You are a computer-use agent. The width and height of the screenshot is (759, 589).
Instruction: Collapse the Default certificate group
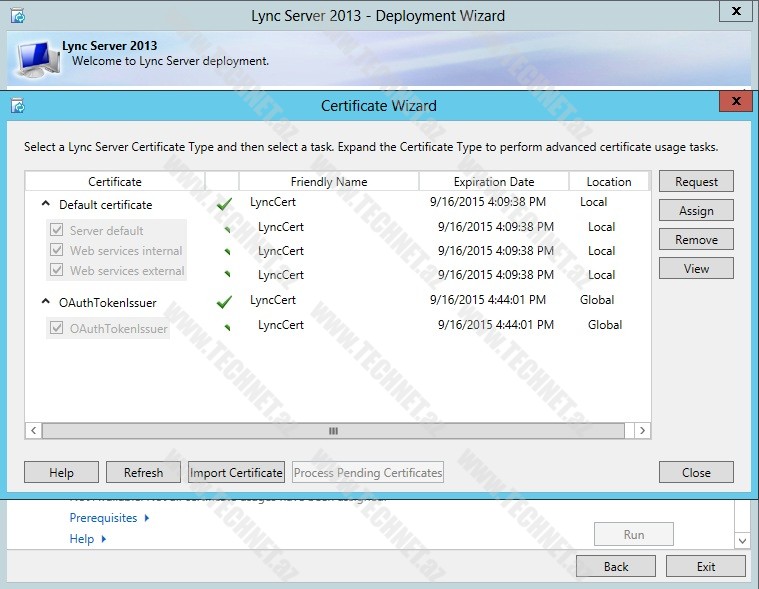pyautogui.click(x=46, y=204)
